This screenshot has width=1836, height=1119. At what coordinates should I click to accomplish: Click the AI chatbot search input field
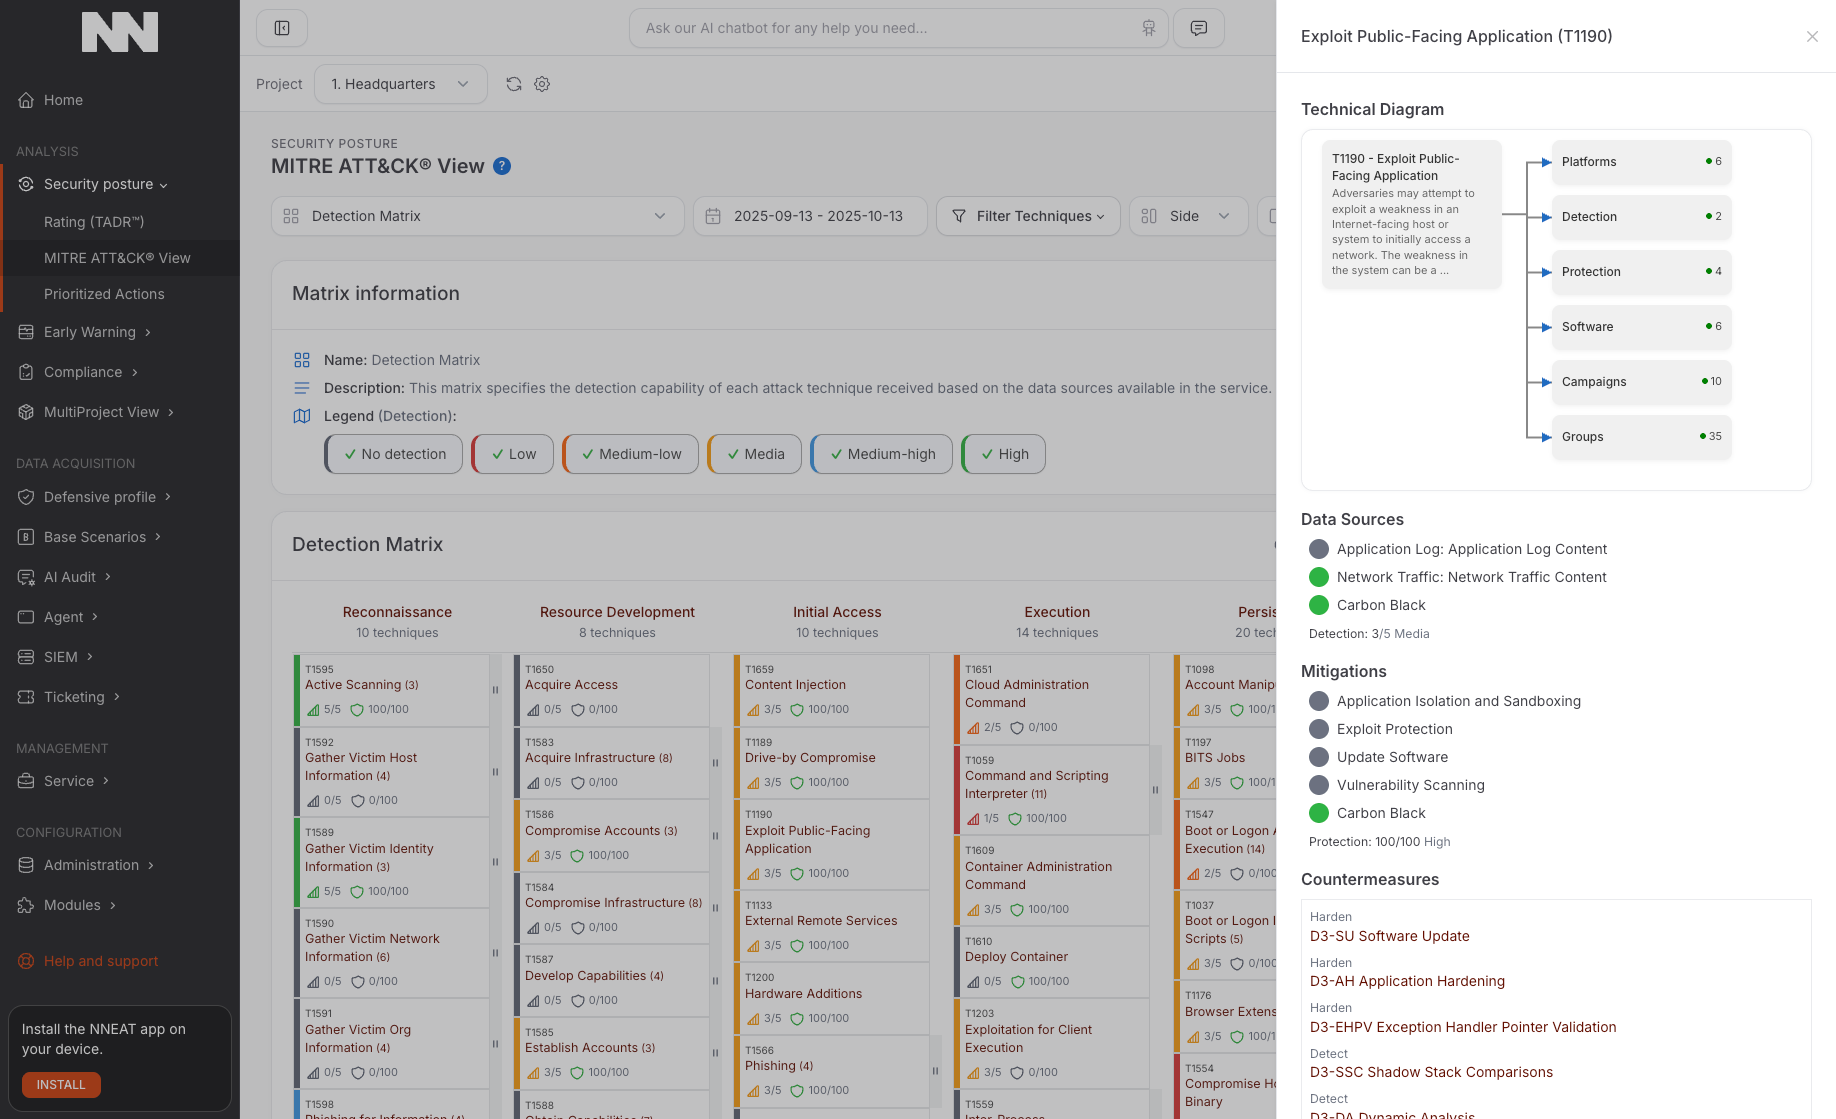[885, 28]
